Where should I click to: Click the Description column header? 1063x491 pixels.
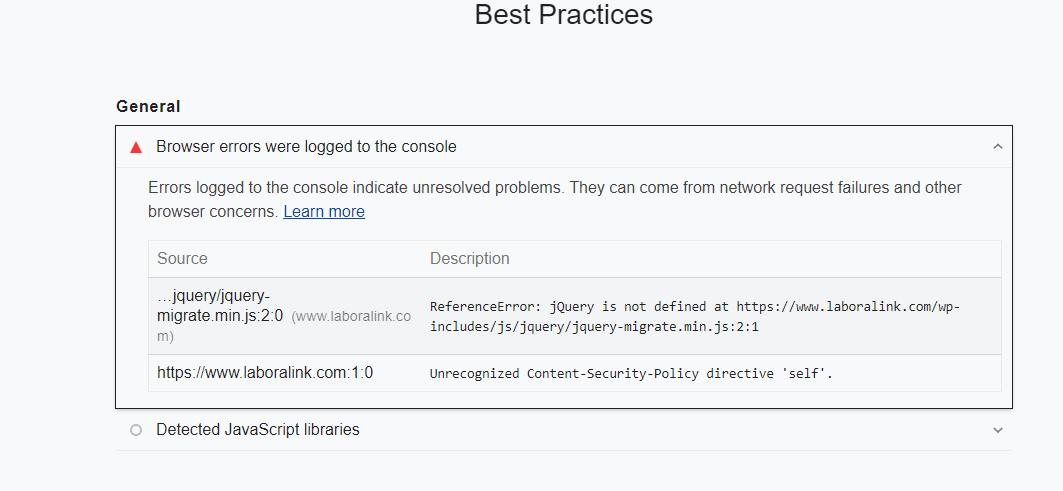pos(469,258)
